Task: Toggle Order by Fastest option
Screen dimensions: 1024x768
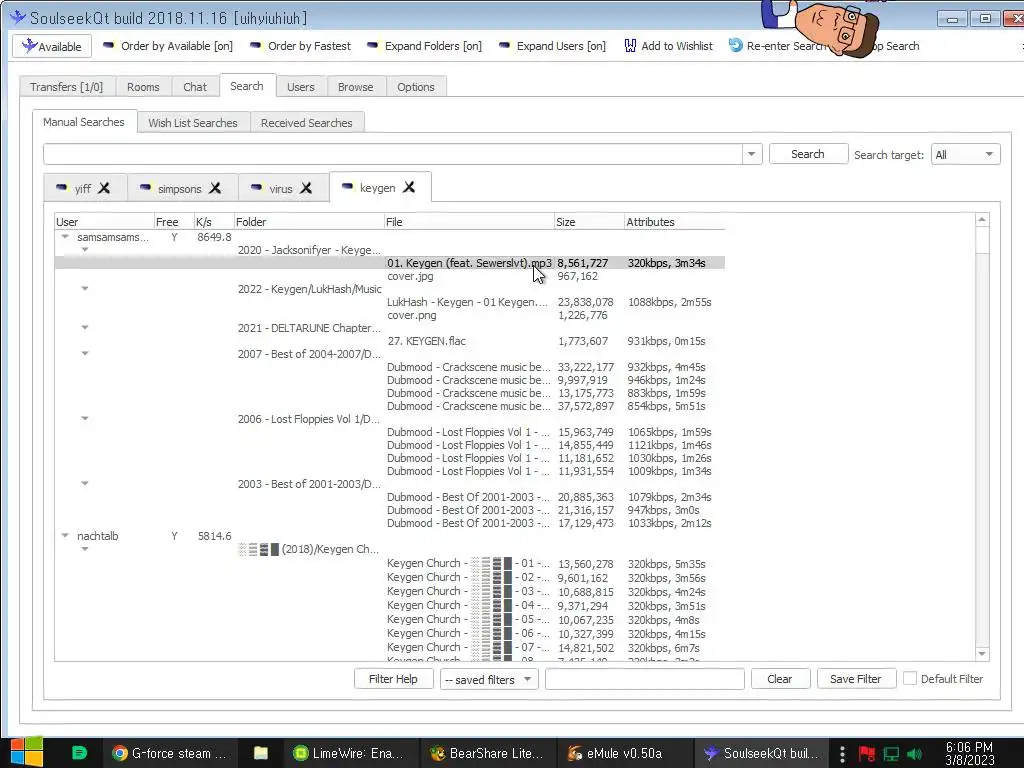Action: [x=300, y=46]
